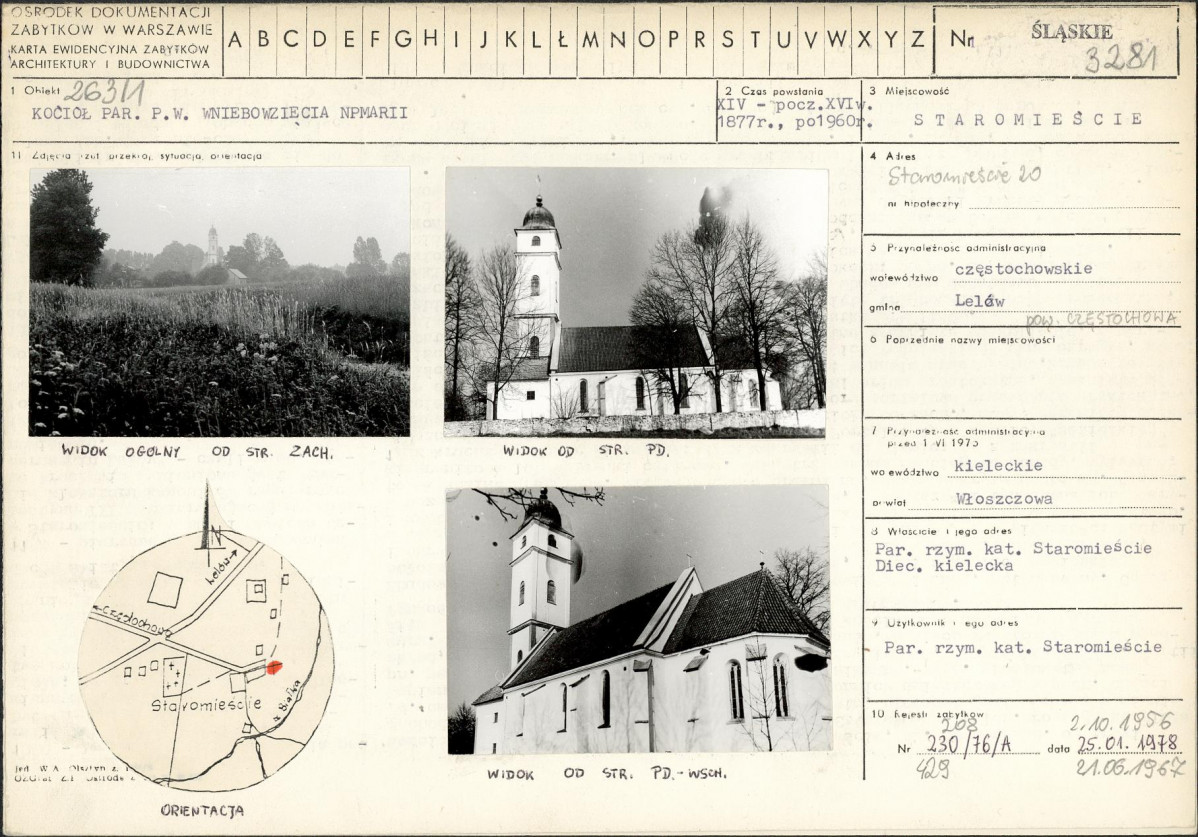Screen dimensions: 1198x837
Task: Select owner line 'Par. rzym. kat. Staromieście'
Action: click(1013, 548)
